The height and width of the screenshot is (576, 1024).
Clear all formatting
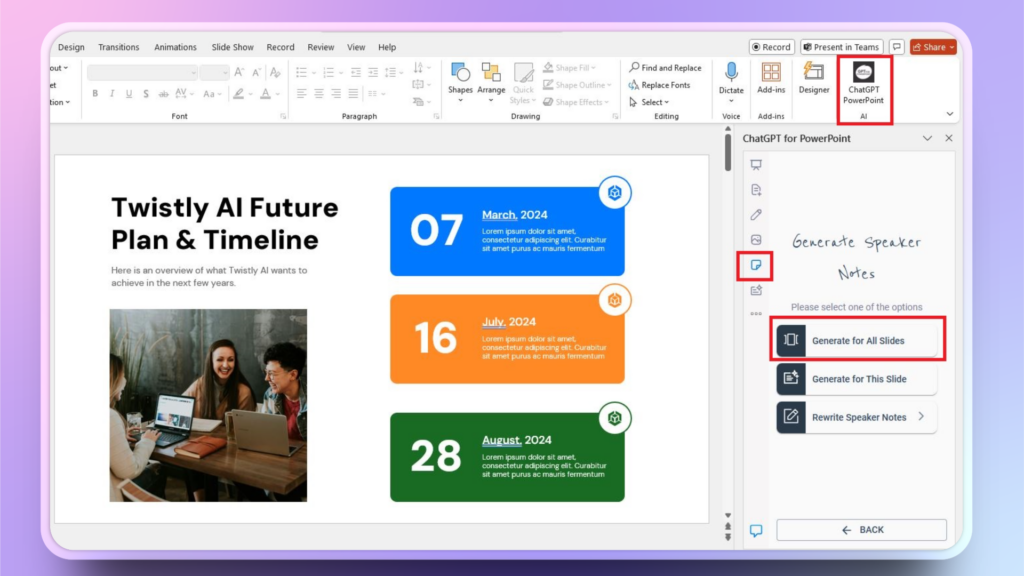tap(275, 72)
